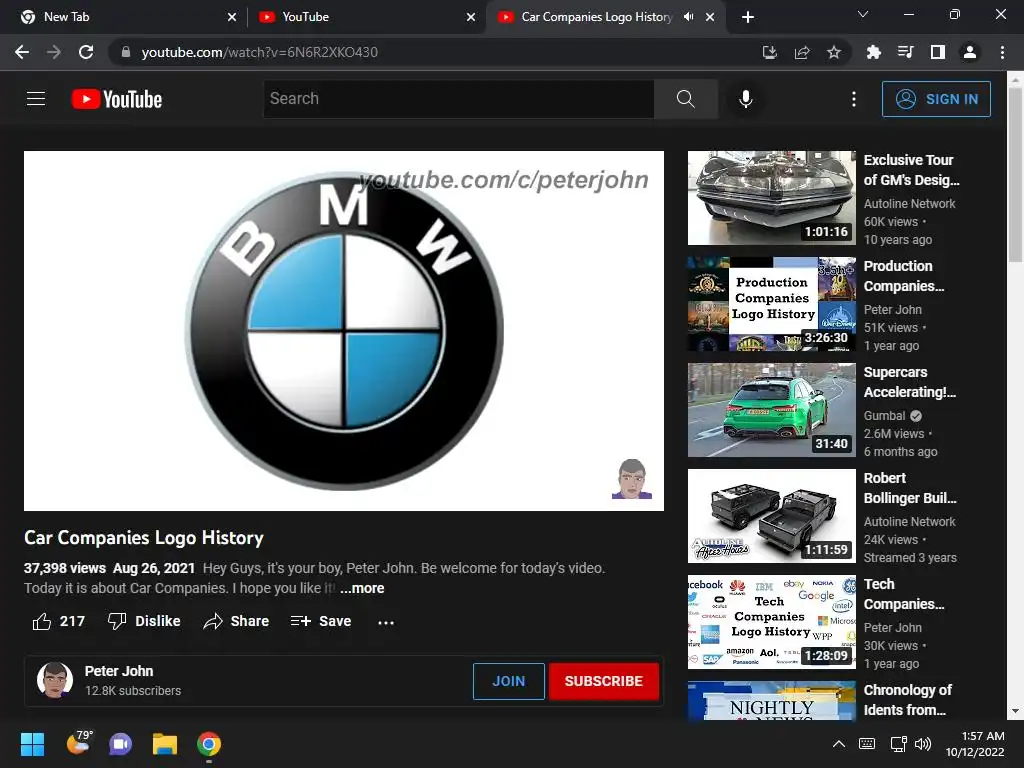Open Robert Bollinger video thumbnail

[771, 515]
